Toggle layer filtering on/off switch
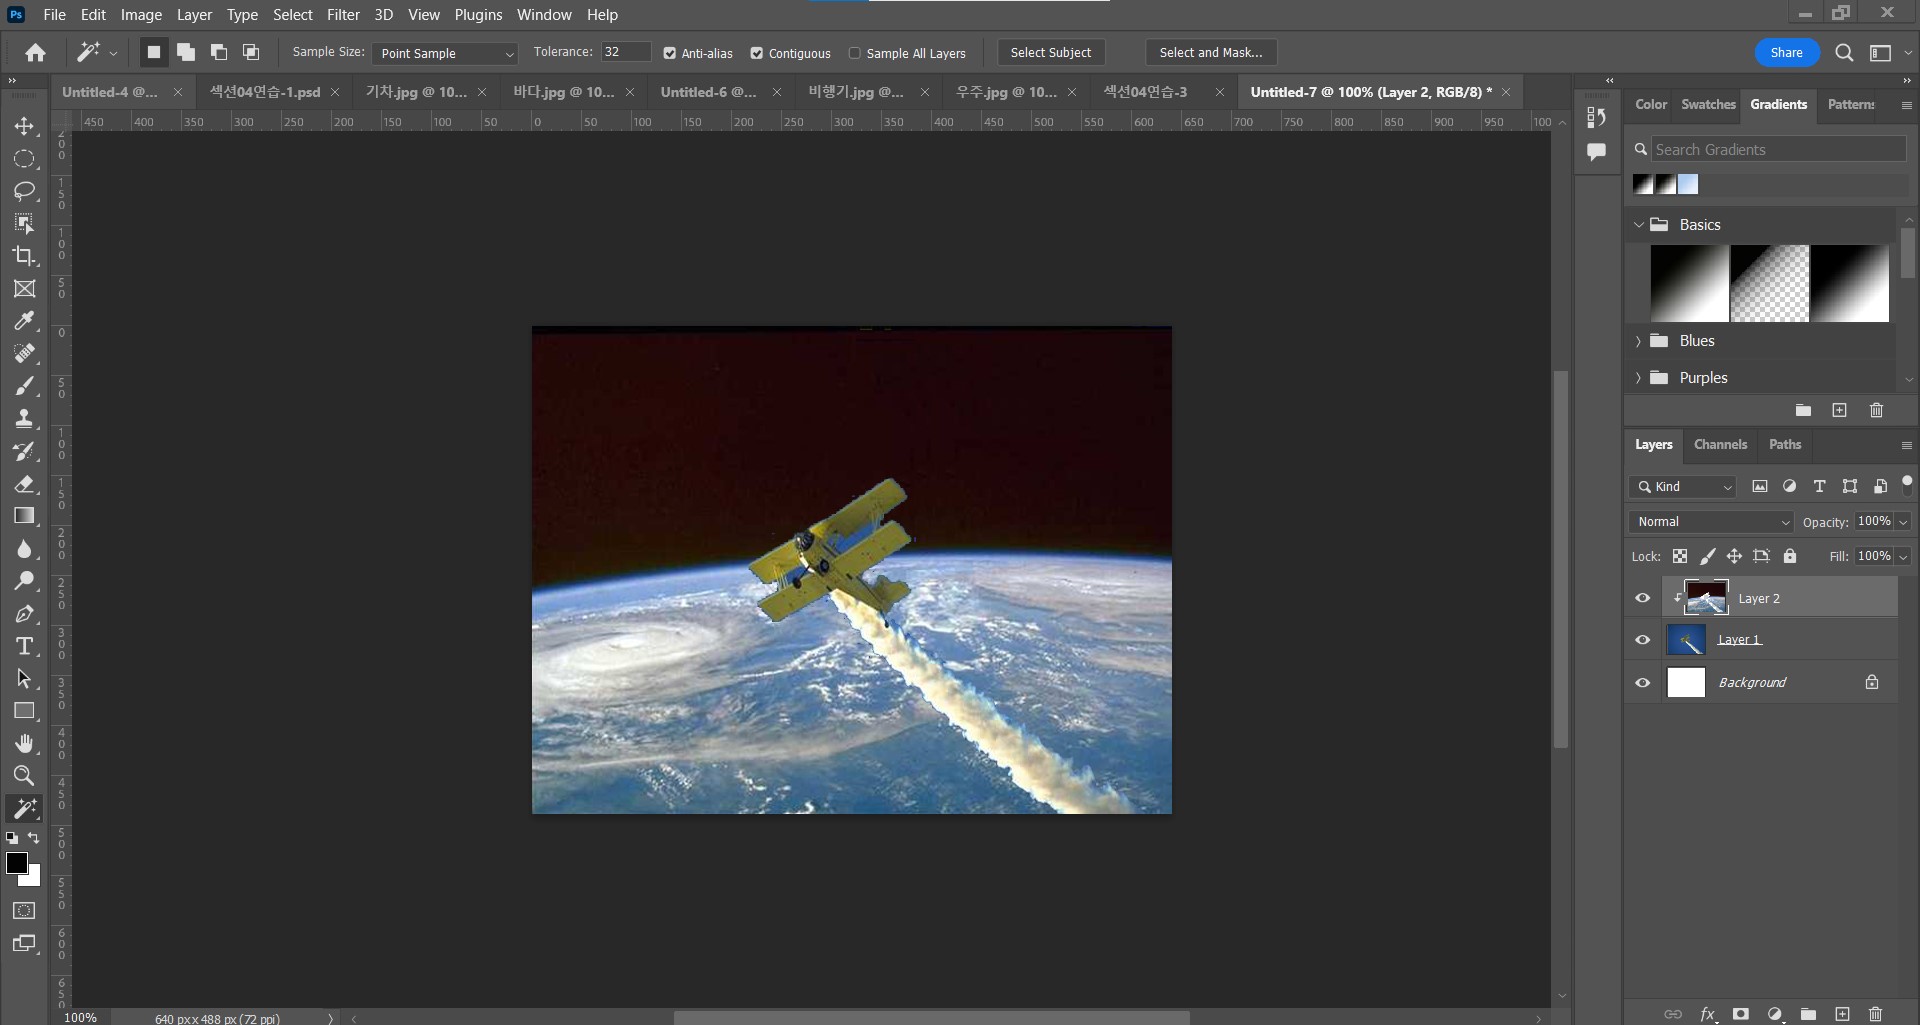Image resolution: width=1920 pixels, height=1025 pixels. [1907, 483]
